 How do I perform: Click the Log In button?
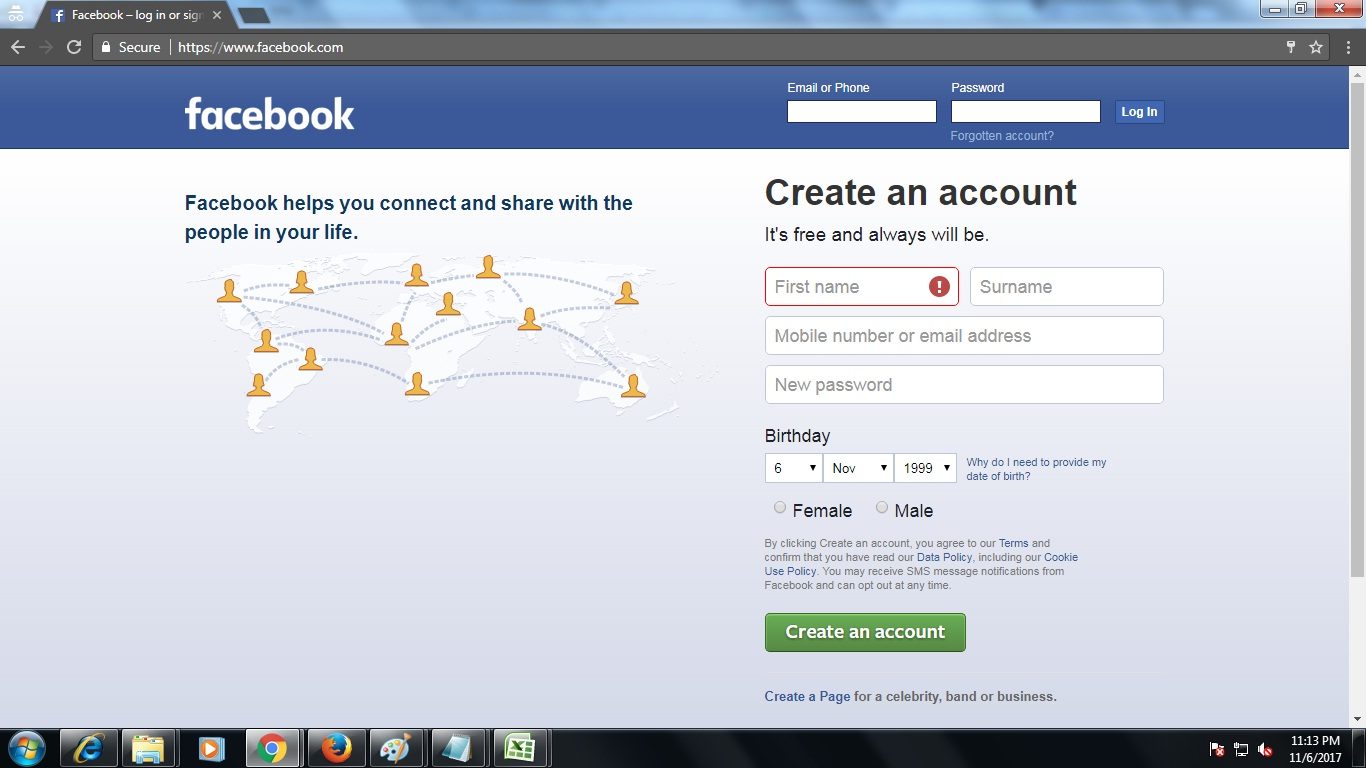[x=1139, y=112]
